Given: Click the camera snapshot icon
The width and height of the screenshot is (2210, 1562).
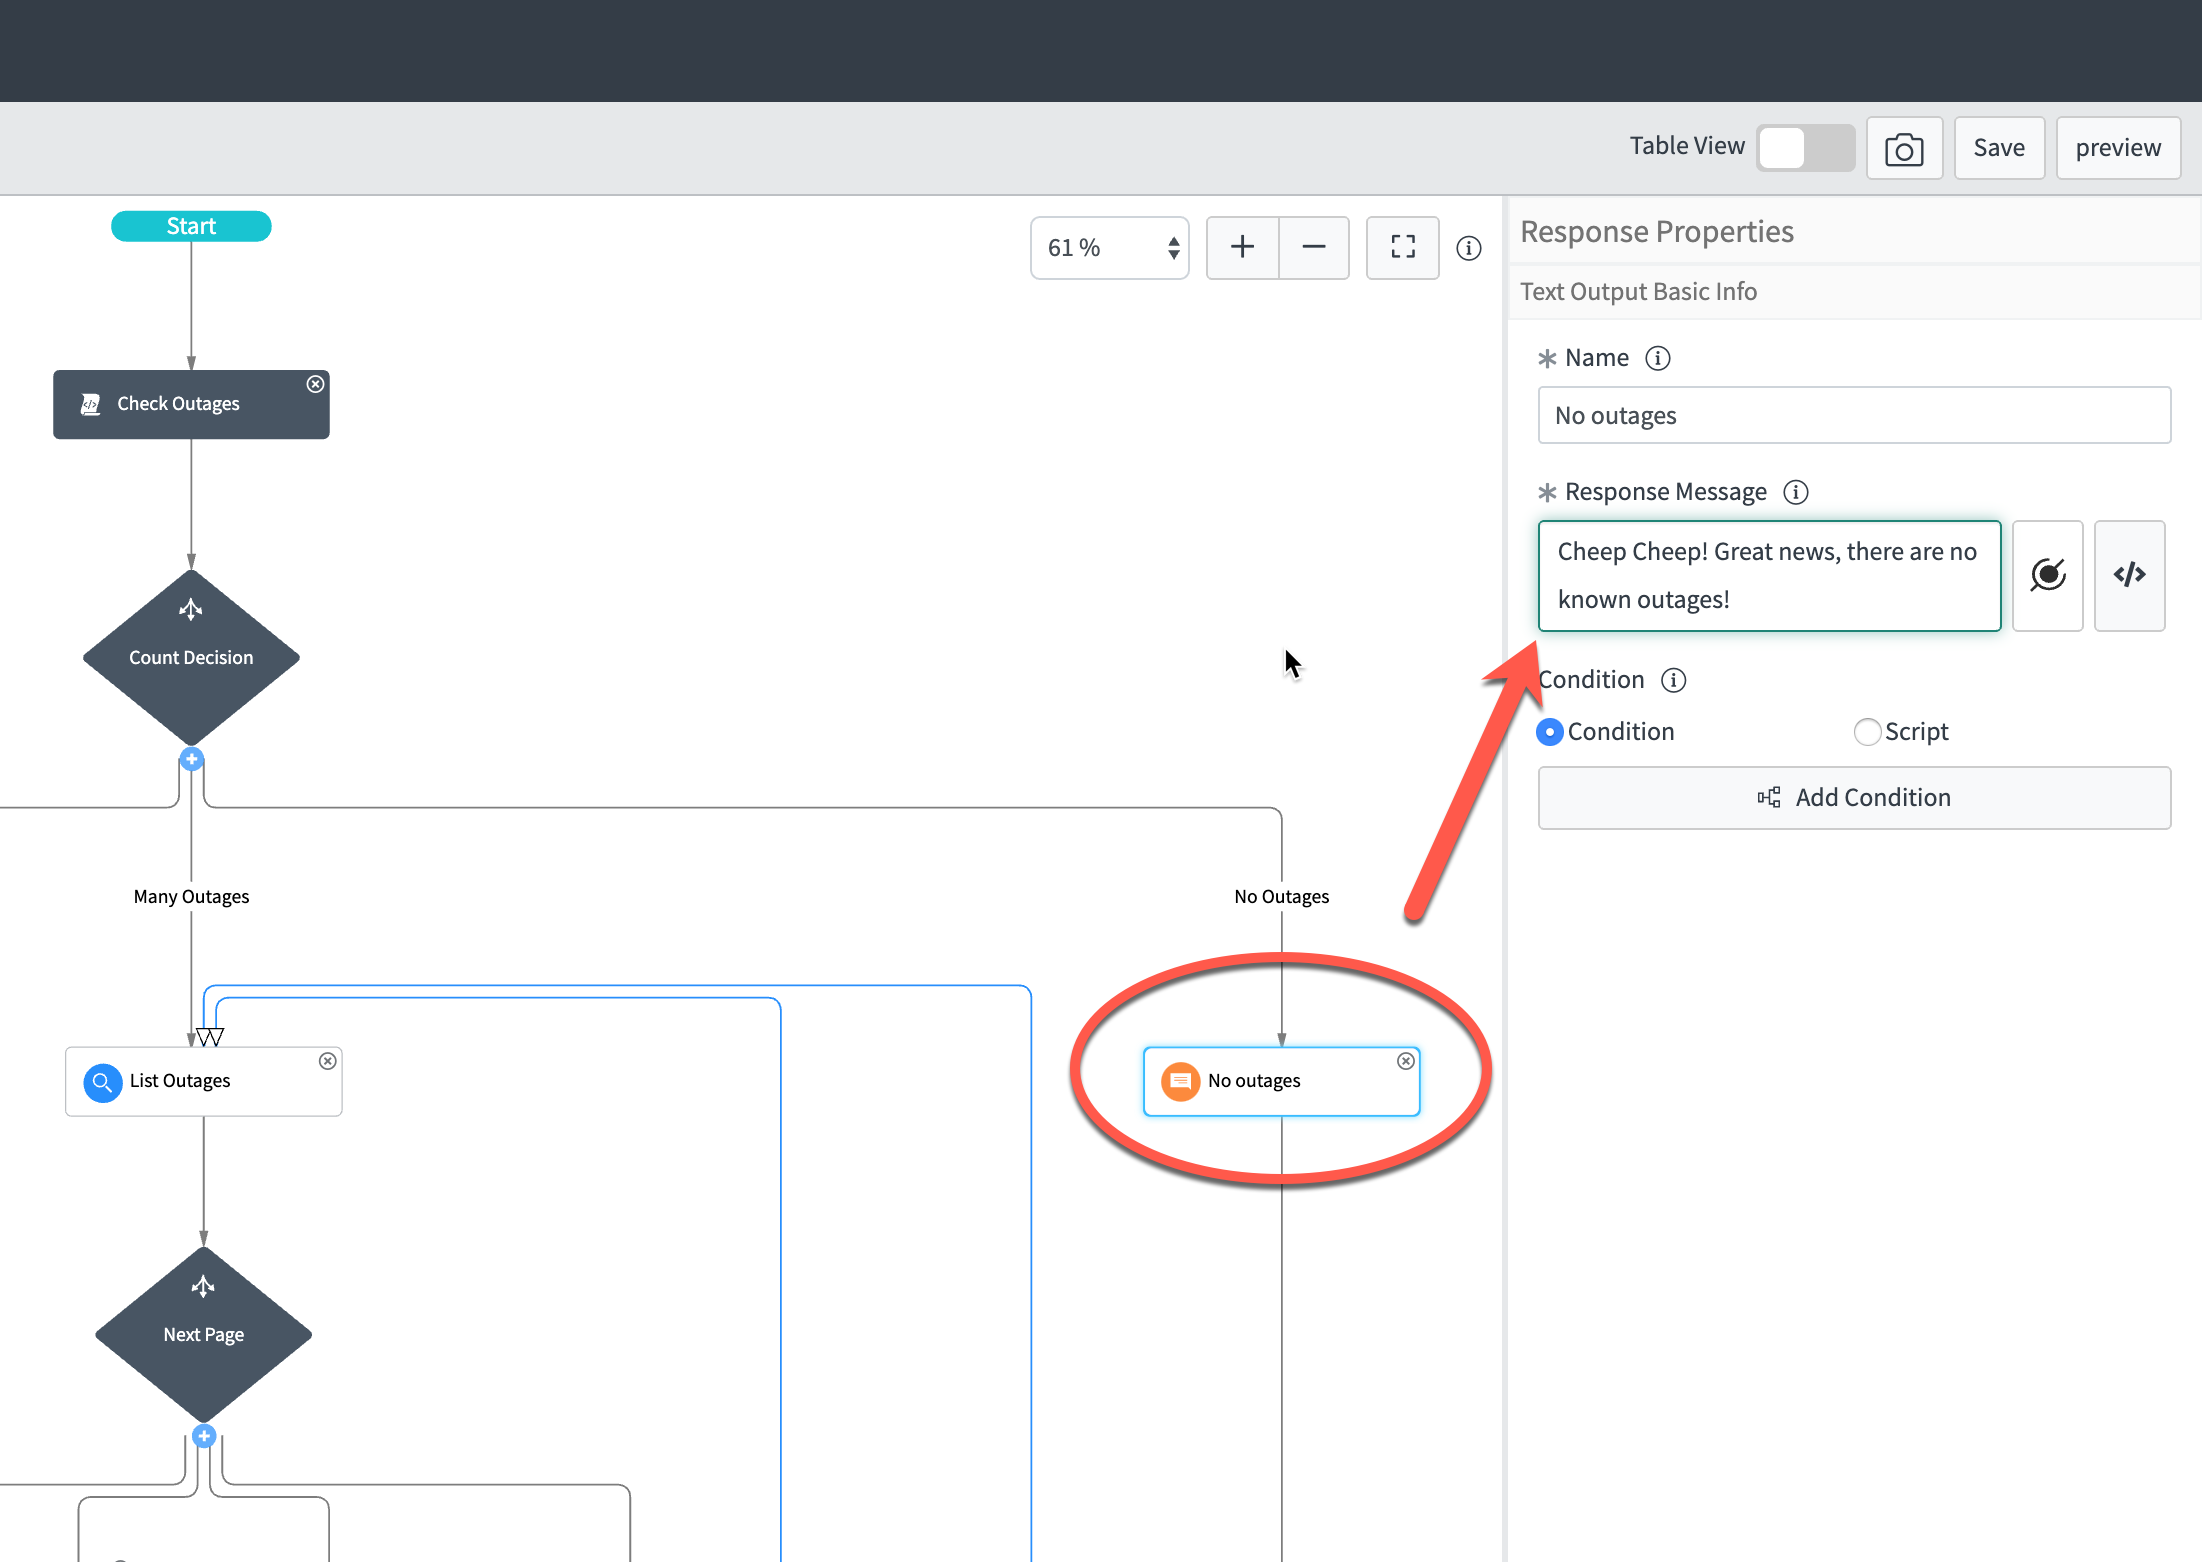Looking at the screenshot, I should [x=1903, y=149].
